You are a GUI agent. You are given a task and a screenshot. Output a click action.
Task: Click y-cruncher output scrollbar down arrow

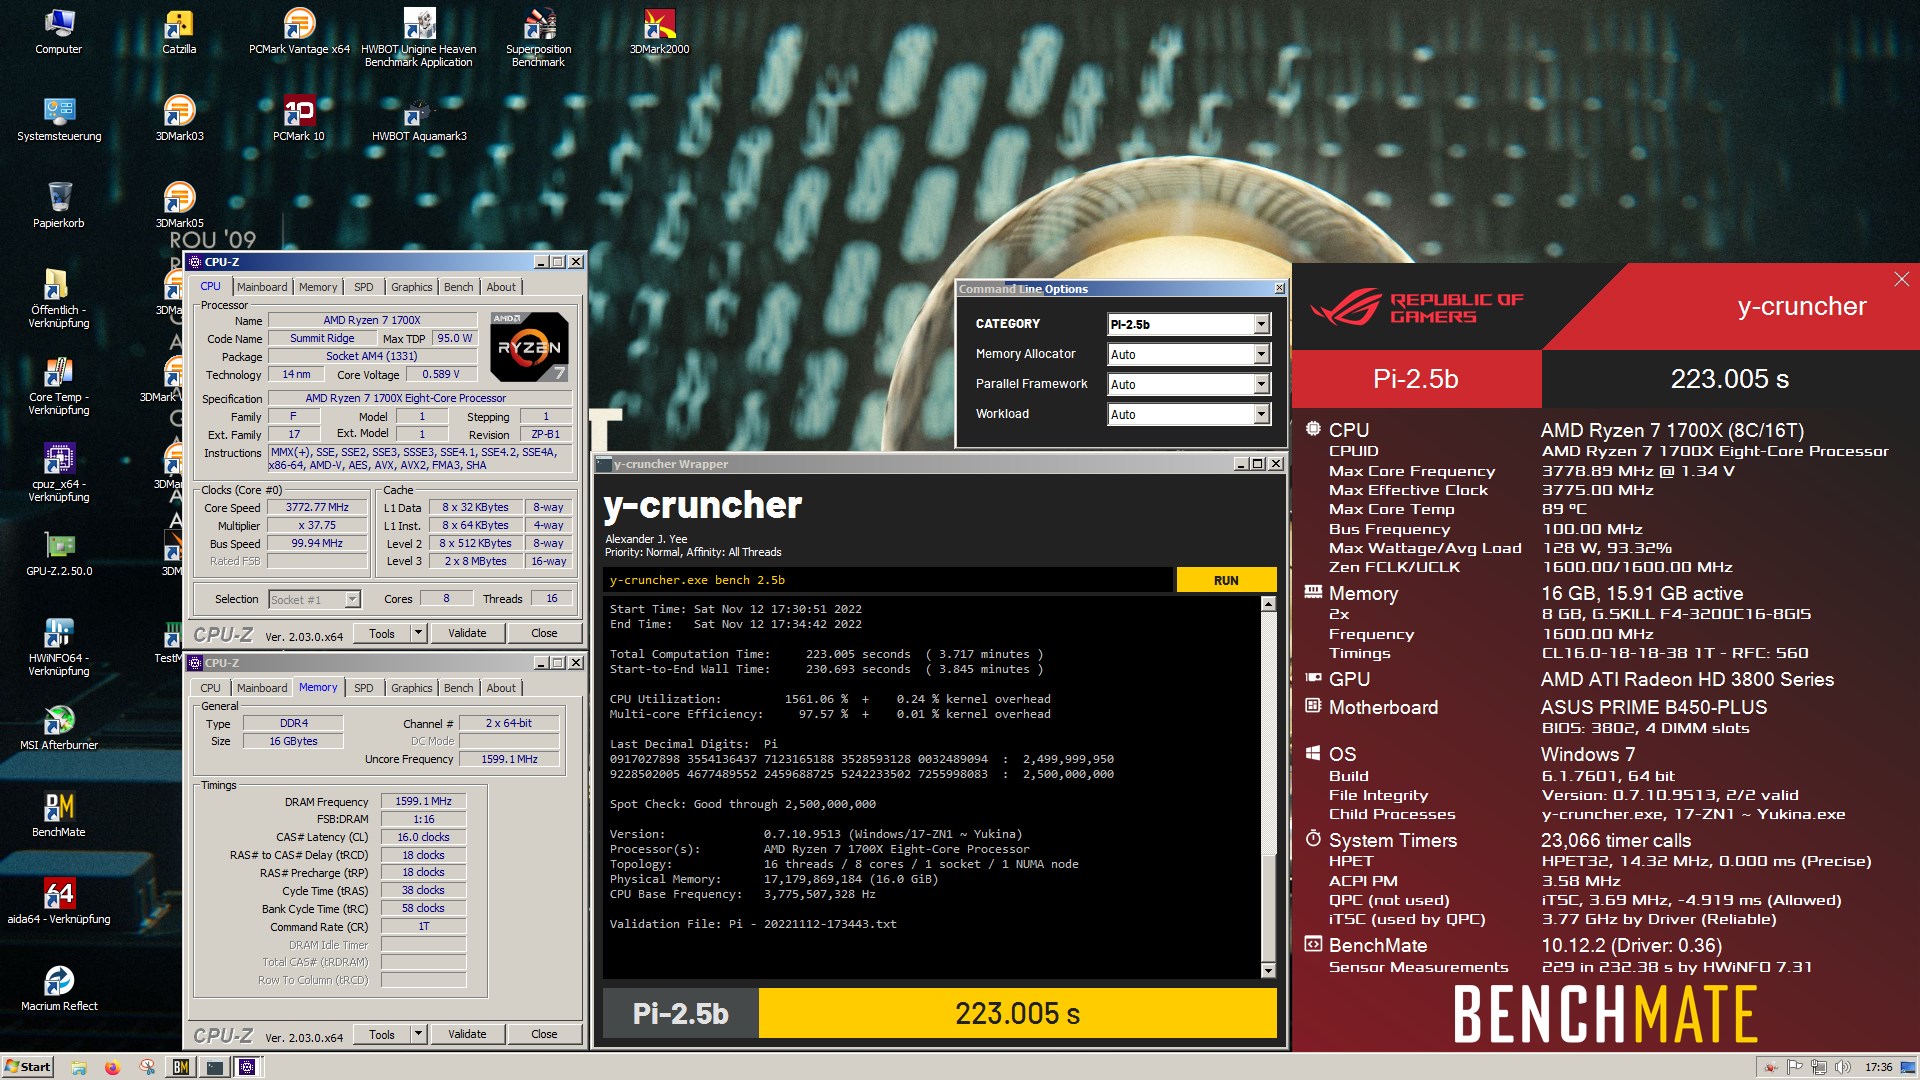1268,970
